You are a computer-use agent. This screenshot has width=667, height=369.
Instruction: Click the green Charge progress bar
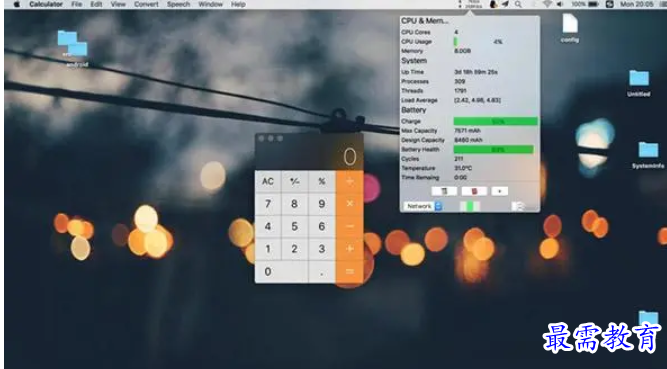pyautogui.click(x=496, y=121)
